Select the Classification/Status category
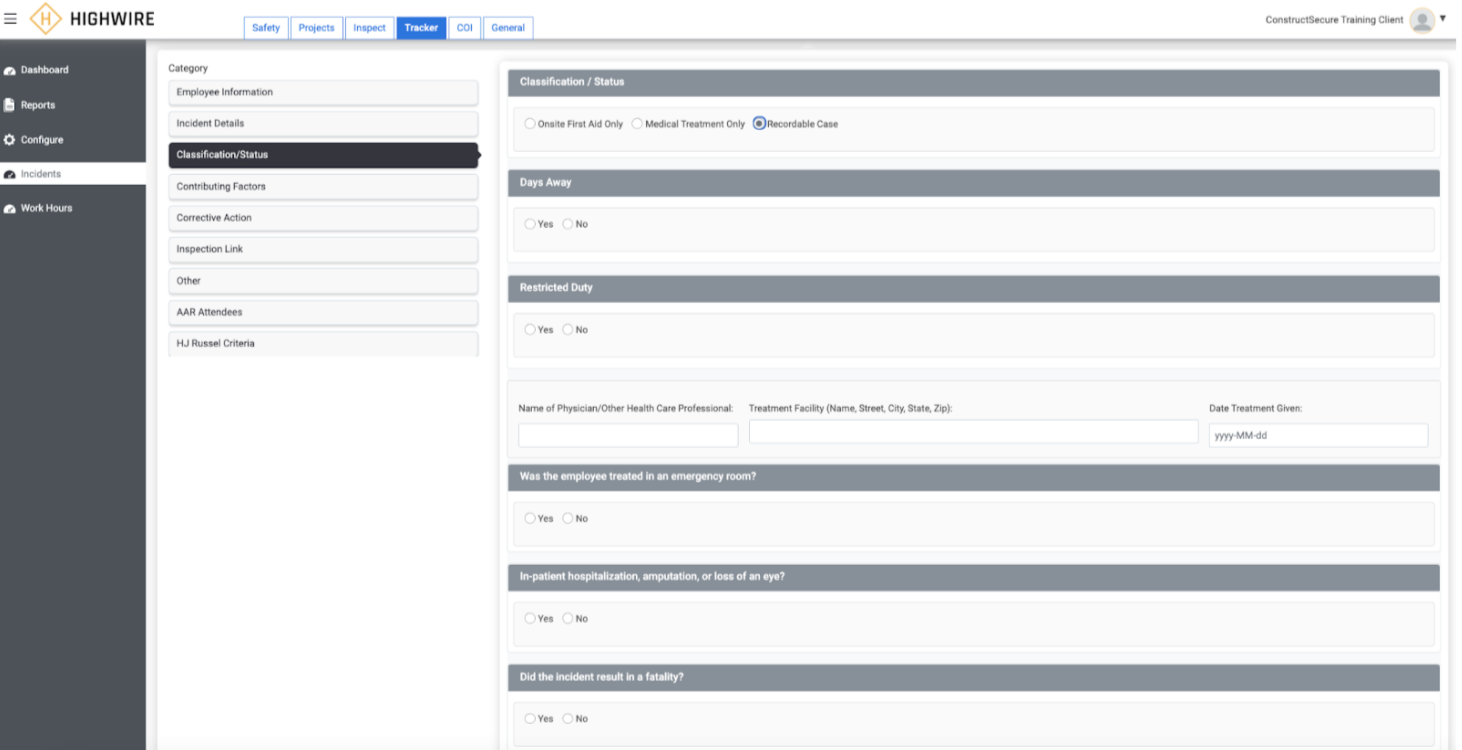The width and height of the screenshot is (1462, 750). 323,155
